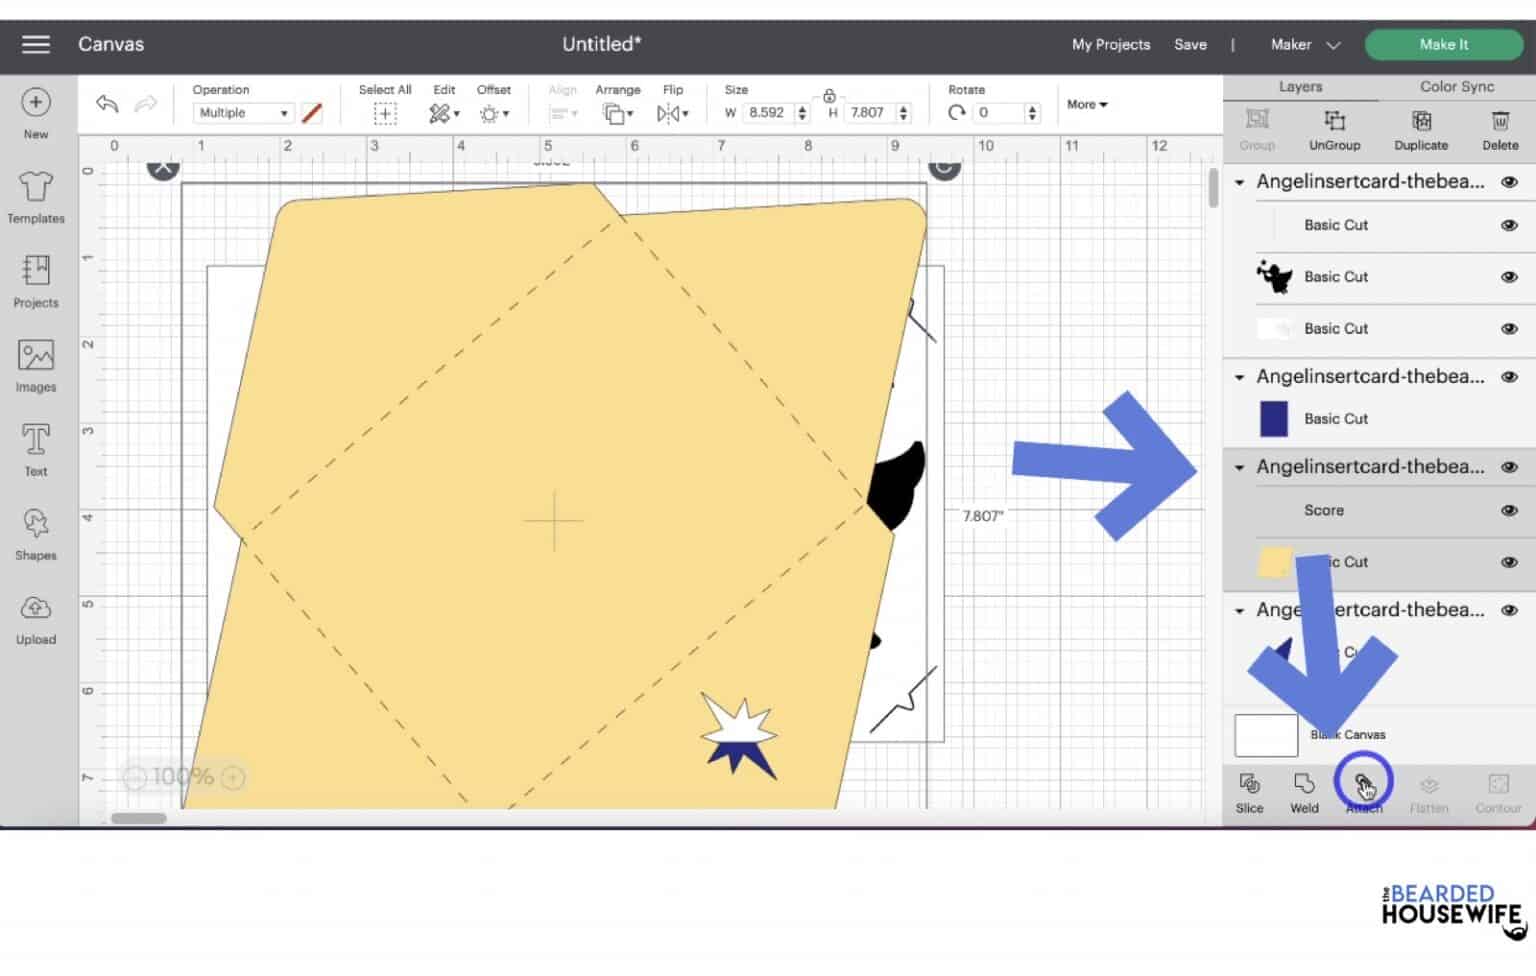Open the More dropdown in the toolbar
Image resolution: width=1536 pixels, height=976 pixels.
[1086, 104]
